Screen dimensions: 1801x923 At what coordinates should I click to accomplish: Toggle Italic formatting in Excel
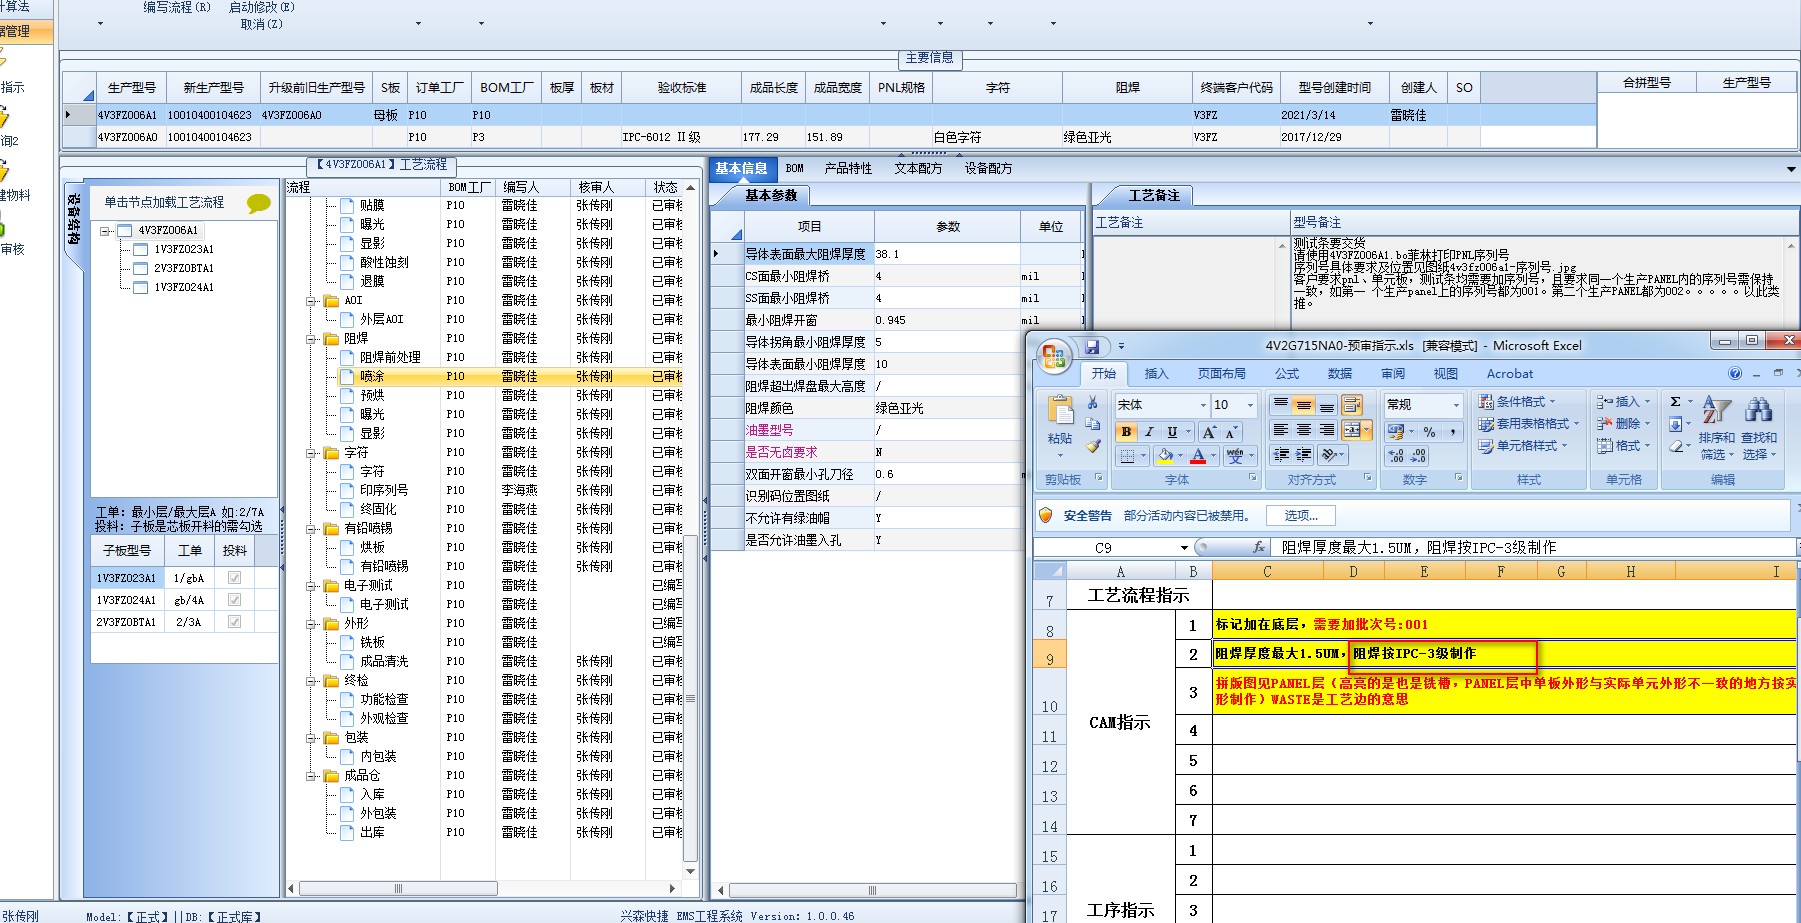coord(1149,432)
